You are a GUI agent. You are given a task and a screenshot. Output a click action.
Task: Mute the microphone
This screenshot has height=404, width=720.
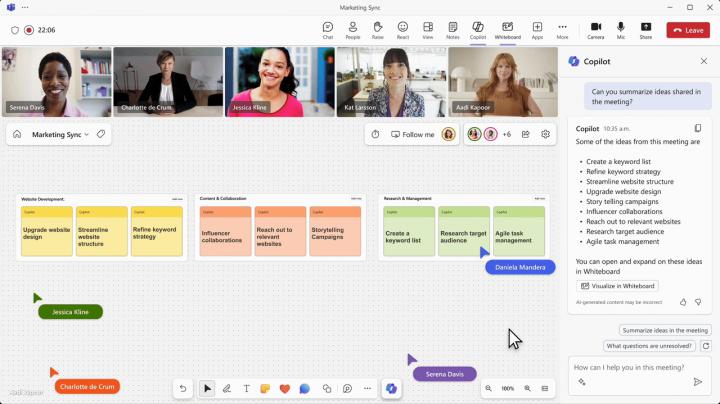[621, 29]
